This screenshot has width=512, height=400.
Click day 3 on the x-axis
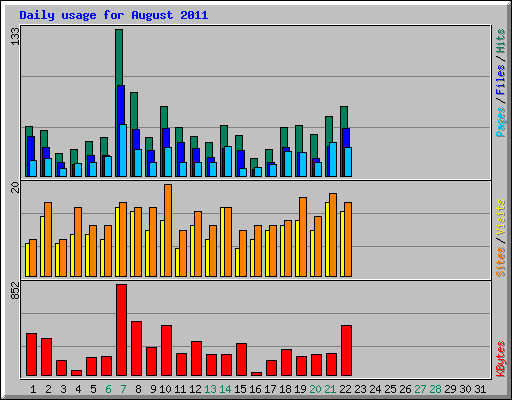tap(63, 389)
